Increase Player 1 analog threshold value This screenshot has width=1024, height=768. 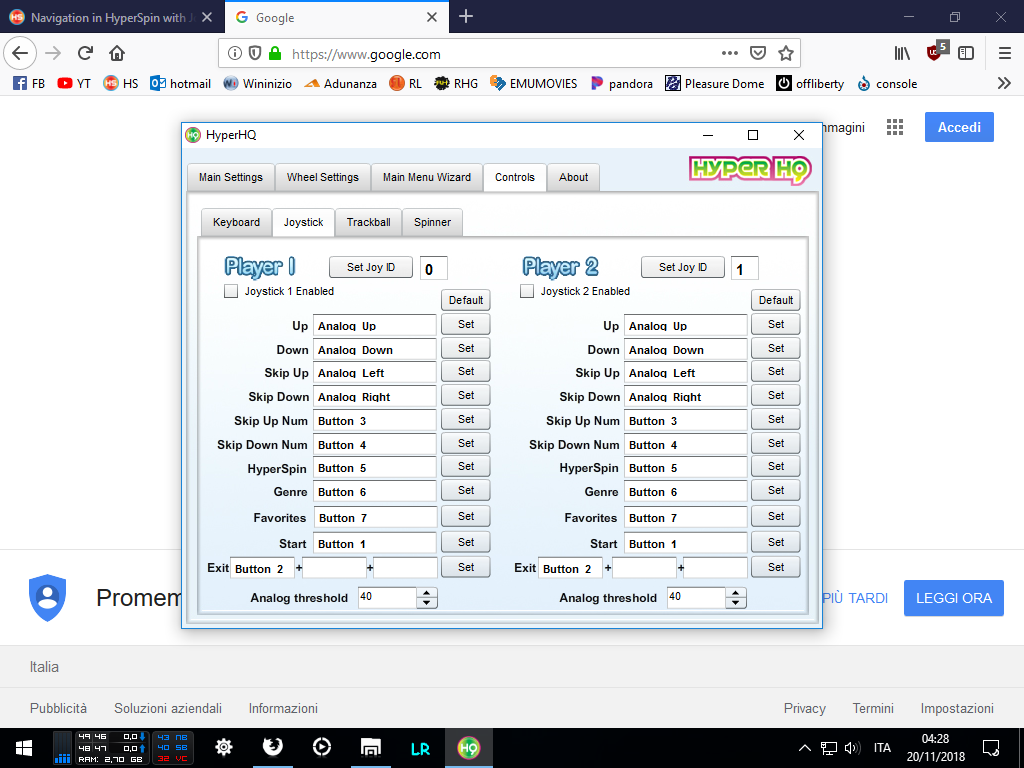(x=427, y=593)
